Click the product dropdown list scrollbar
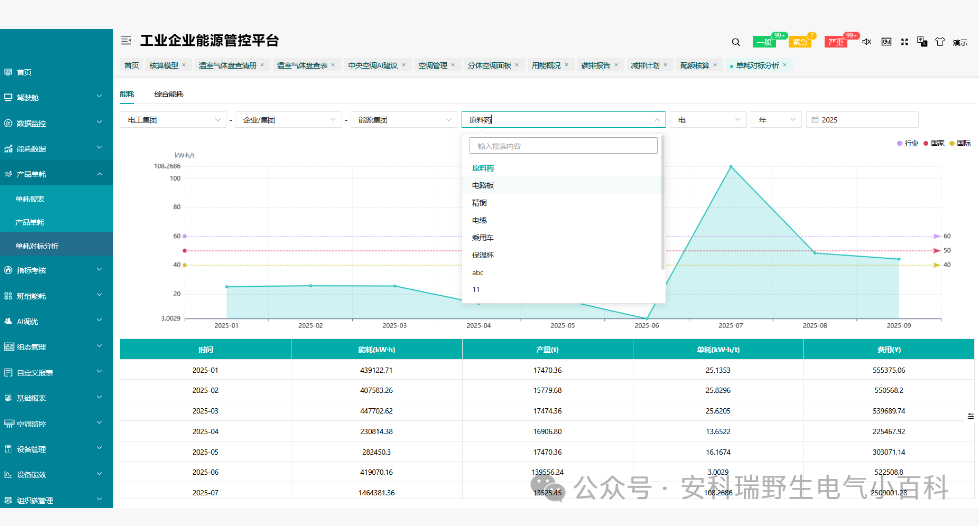The width and height of the screenshot is (979, 526). pyautogui.click(x=662, y=203)
